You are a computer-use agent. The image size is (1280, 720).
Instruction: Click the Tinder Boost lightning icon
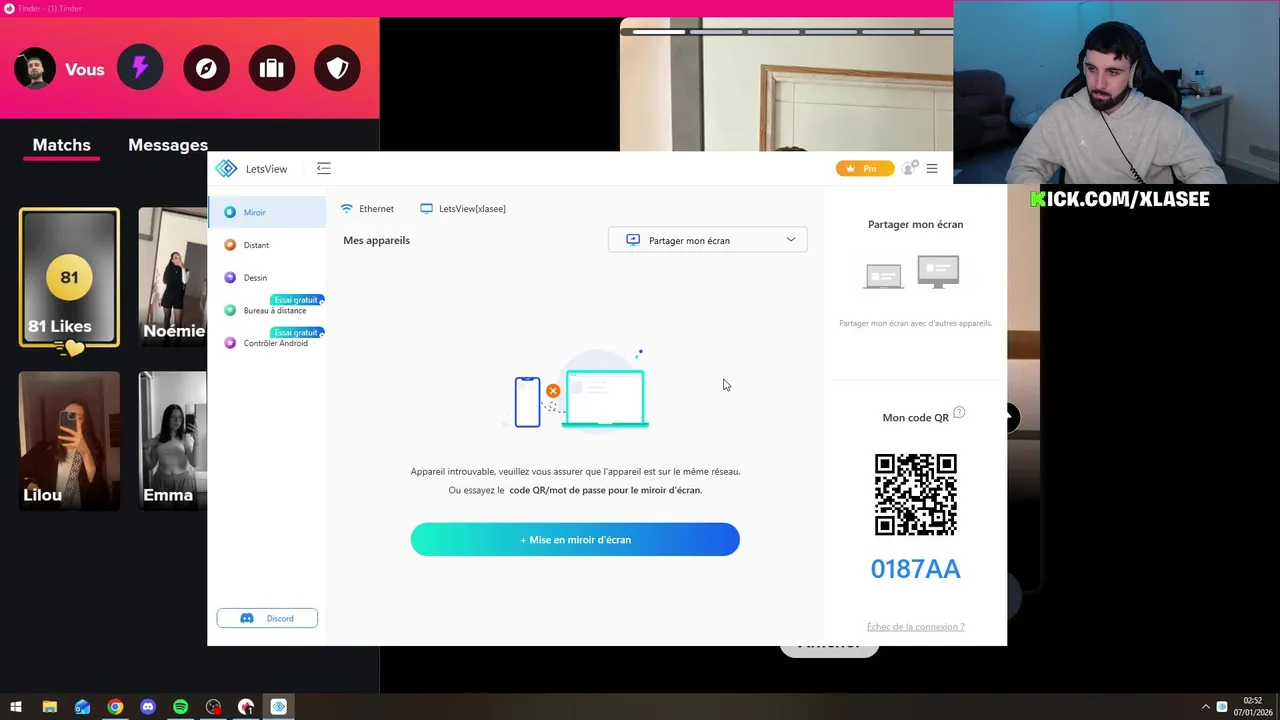point(140,68)
